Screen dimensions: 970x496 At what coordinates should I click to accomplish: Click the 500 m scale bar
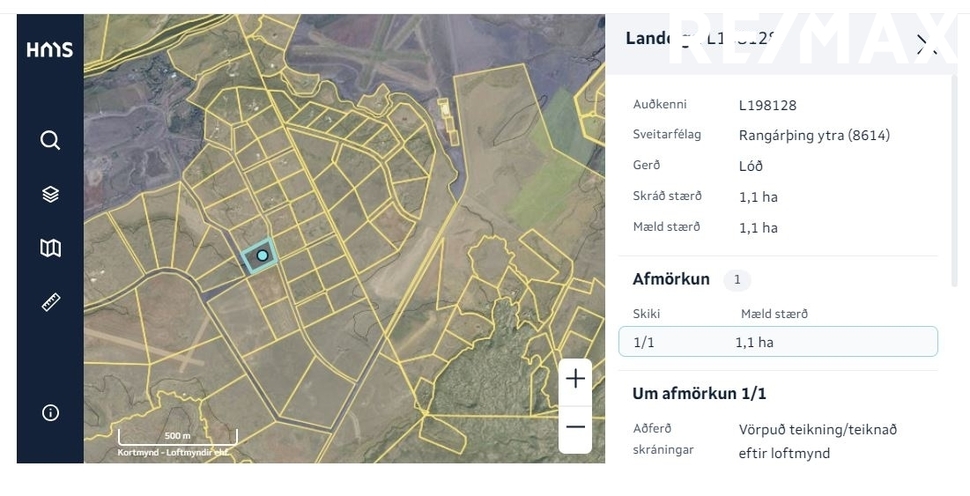click(178, 437)
